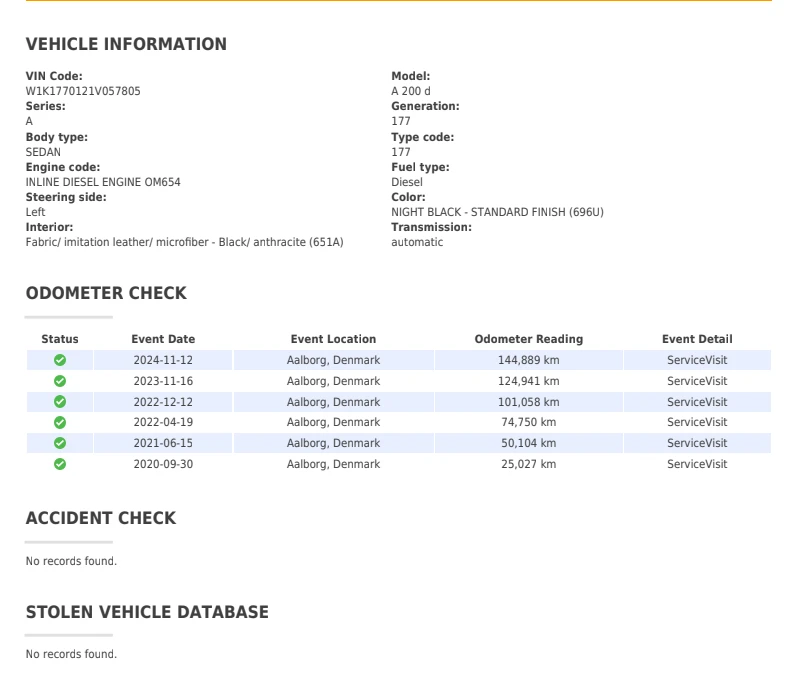Click the Stolen Vehicle Database heading
The image size is (787, 680).
(147, 612)
